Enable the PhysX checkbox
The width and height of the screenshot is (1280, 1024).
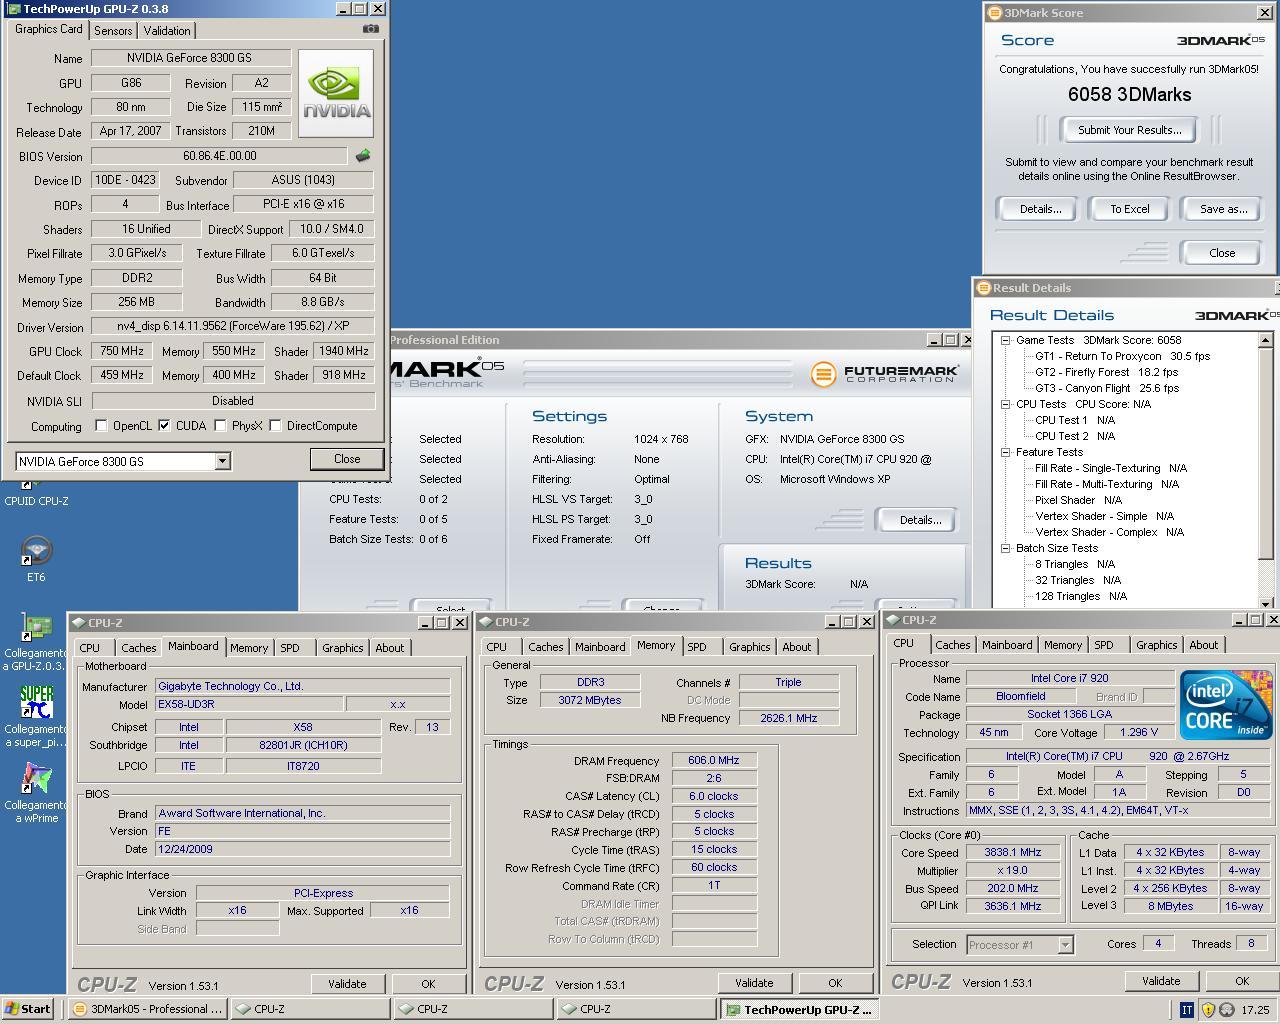click(220, 426)
